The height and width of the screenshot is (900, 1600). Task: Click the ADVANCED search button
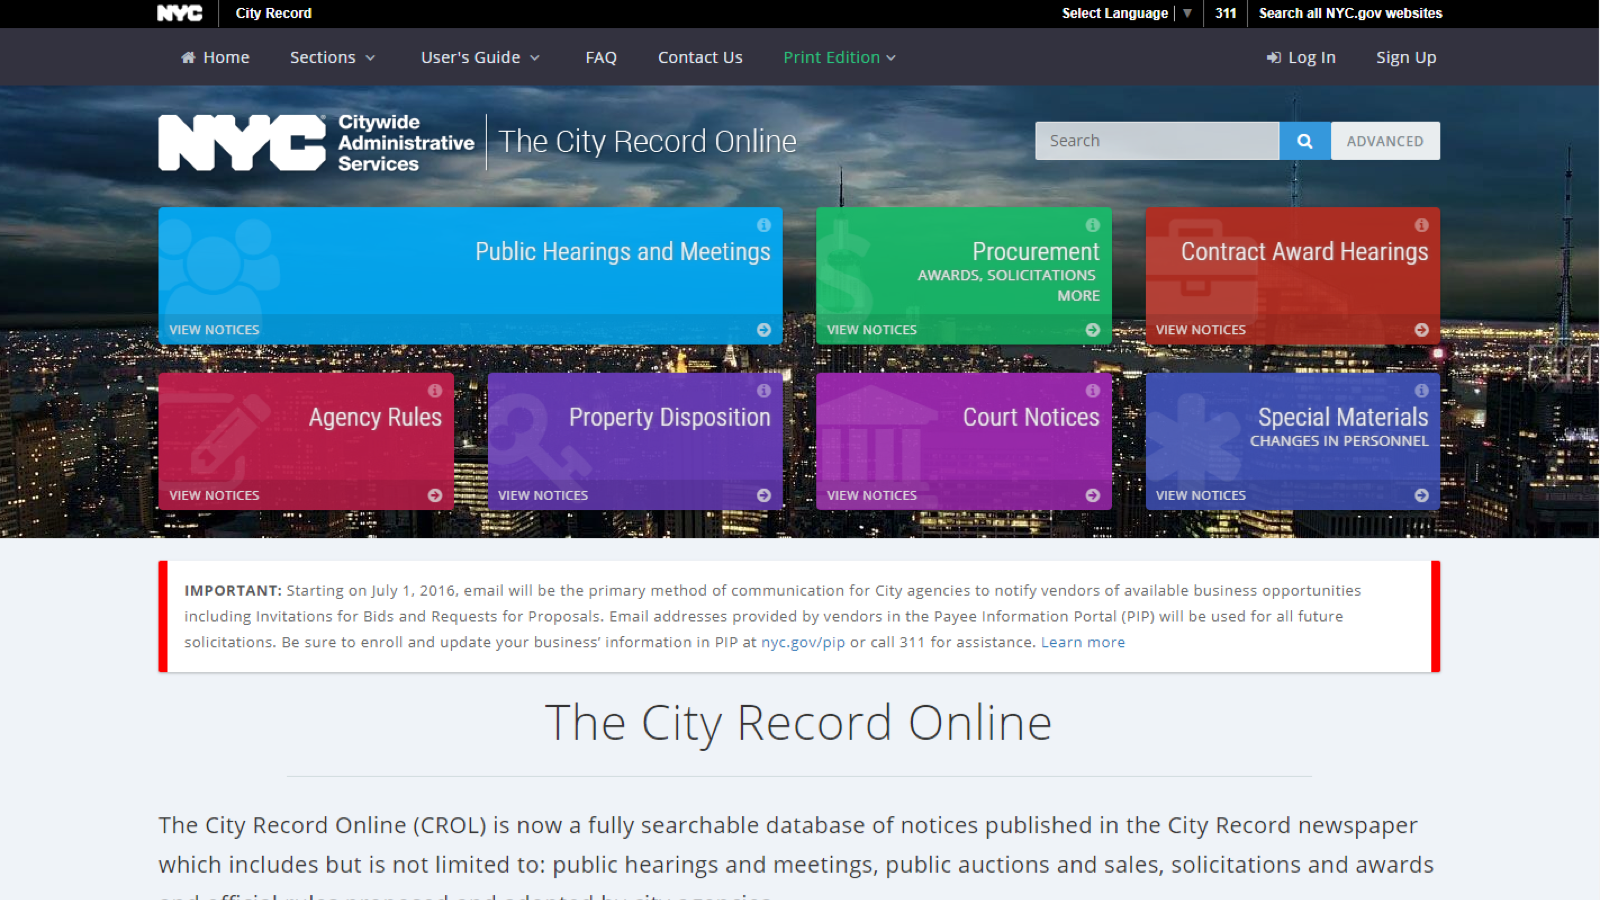tap(1385, 140)
